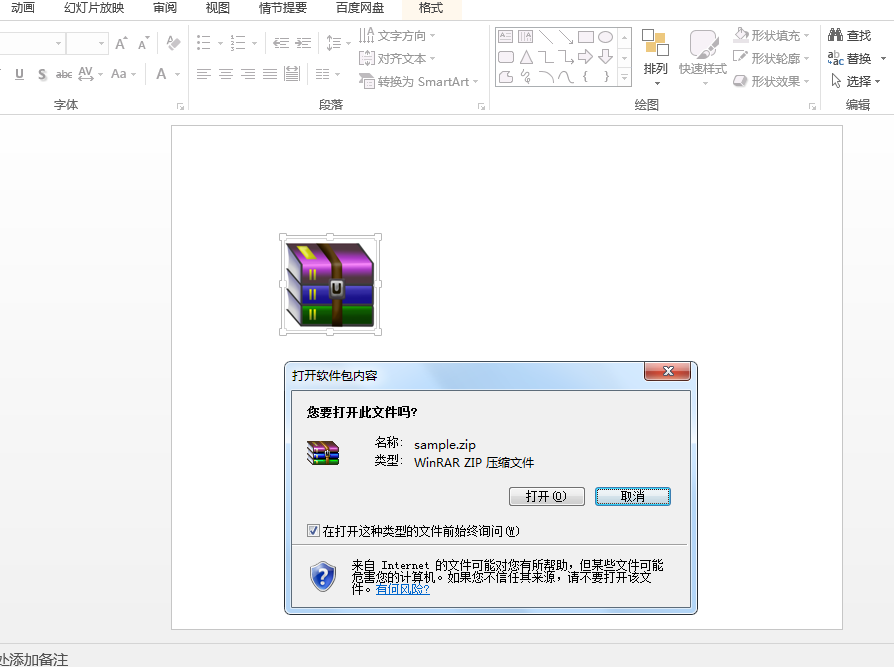Screen dimensions: 894x667
Task: Toggle strikethrough abc button
Action: pyautogui.click(x=63, y=74)
